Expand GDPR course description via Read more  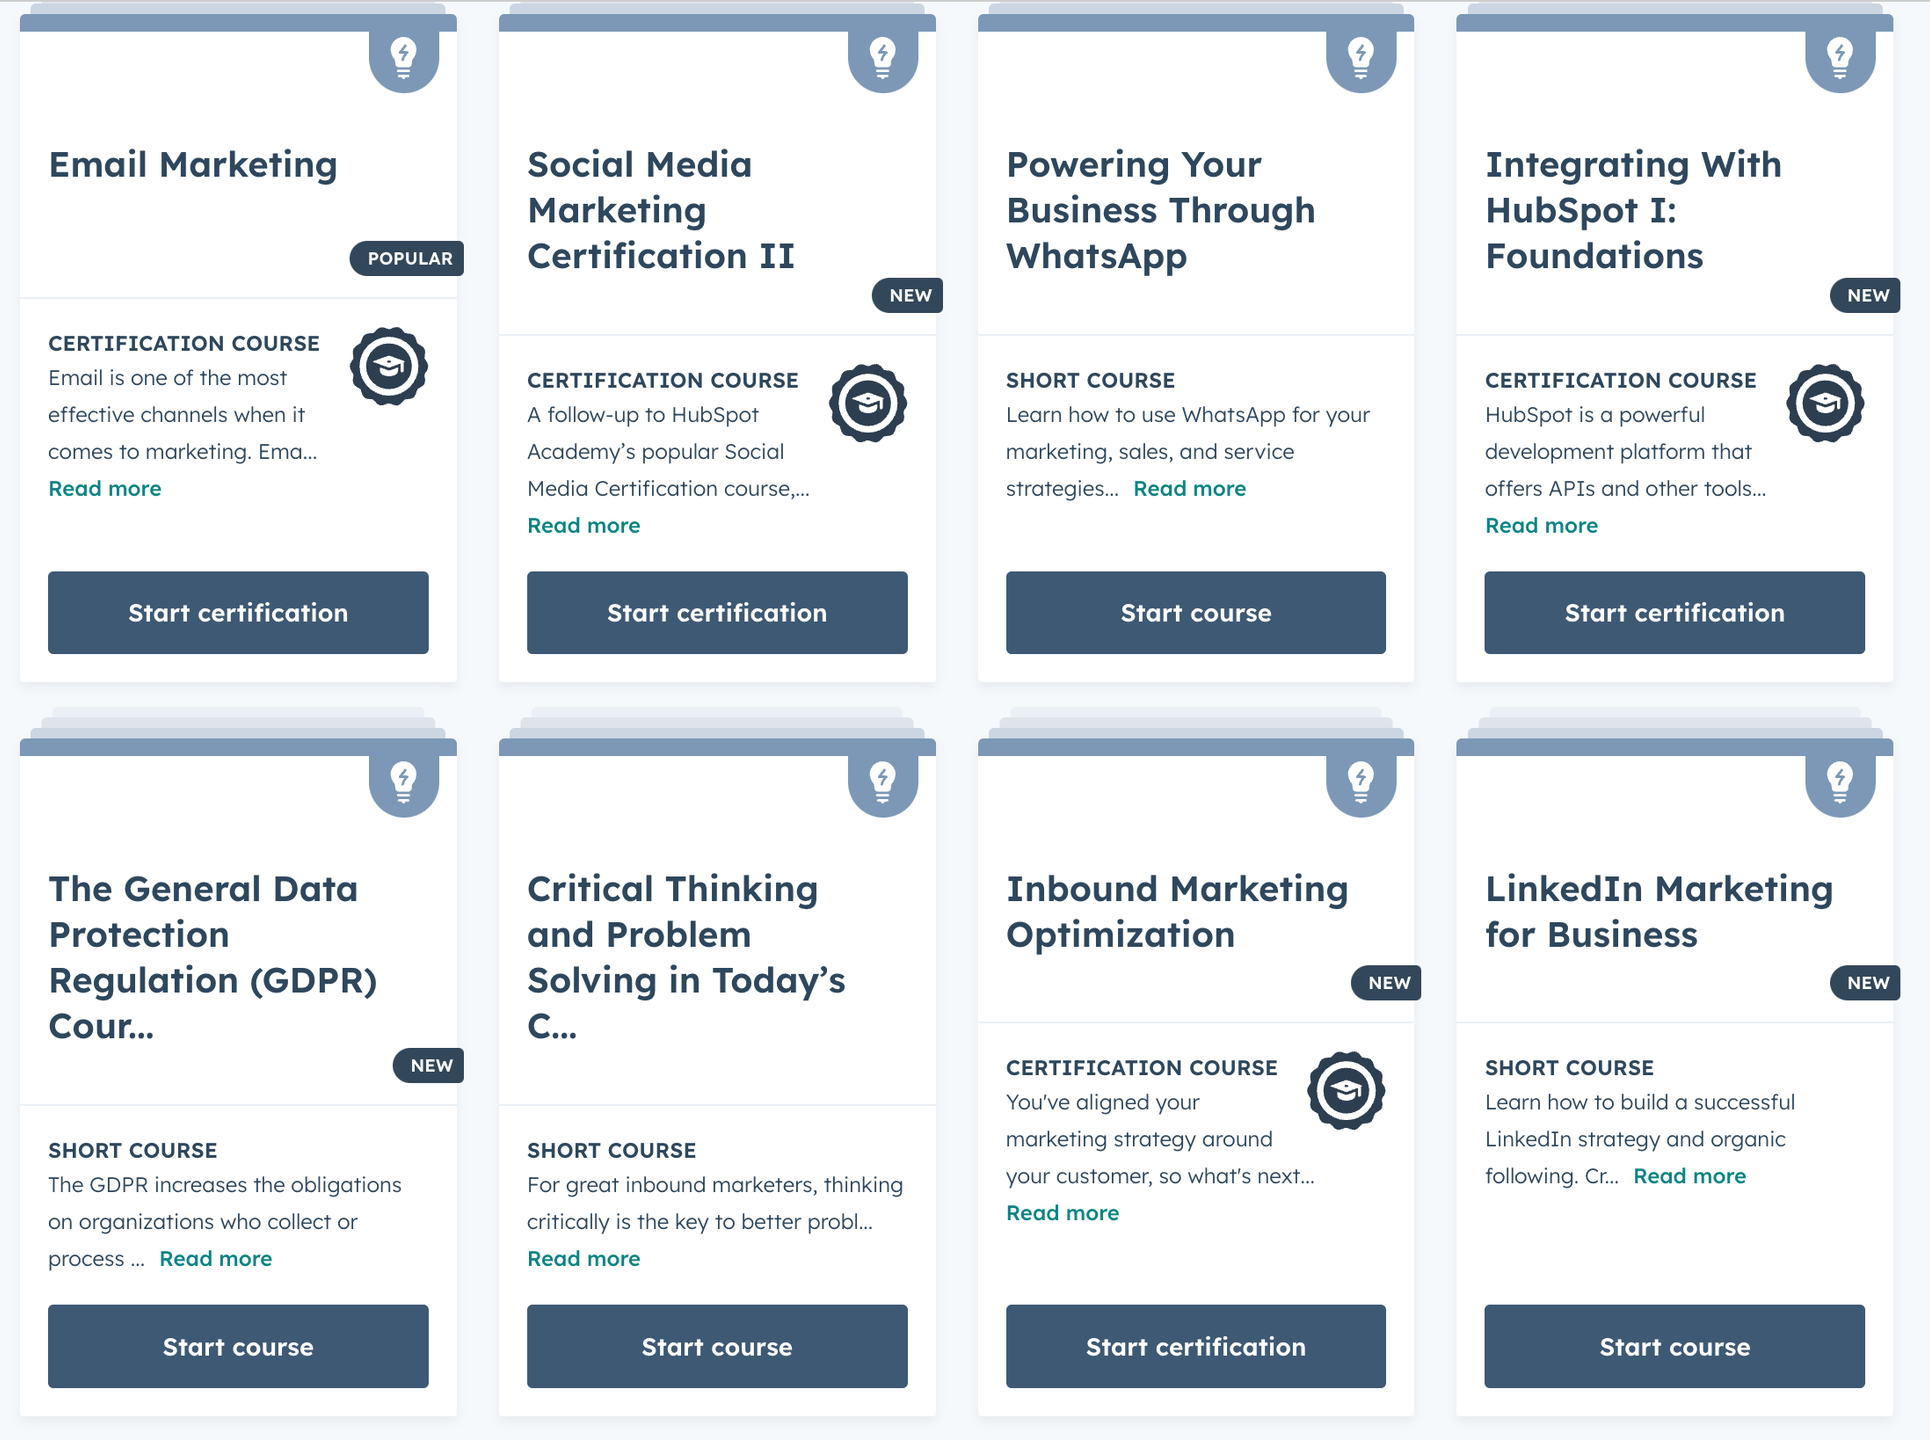pyautogui.click(x=215, y=1259)
